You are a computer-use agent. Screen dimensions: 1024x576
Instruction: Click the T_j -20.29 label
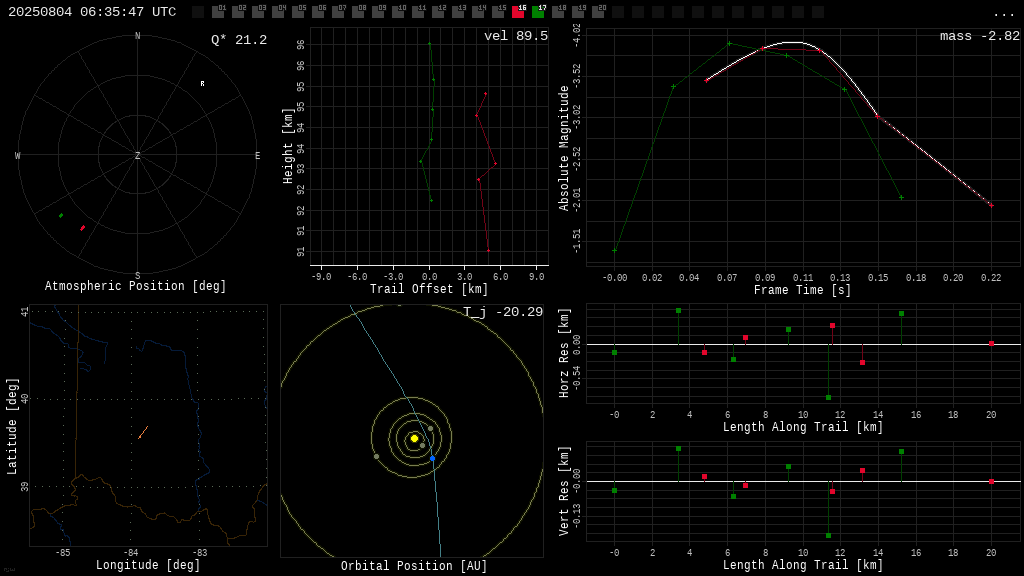[503, 312]
